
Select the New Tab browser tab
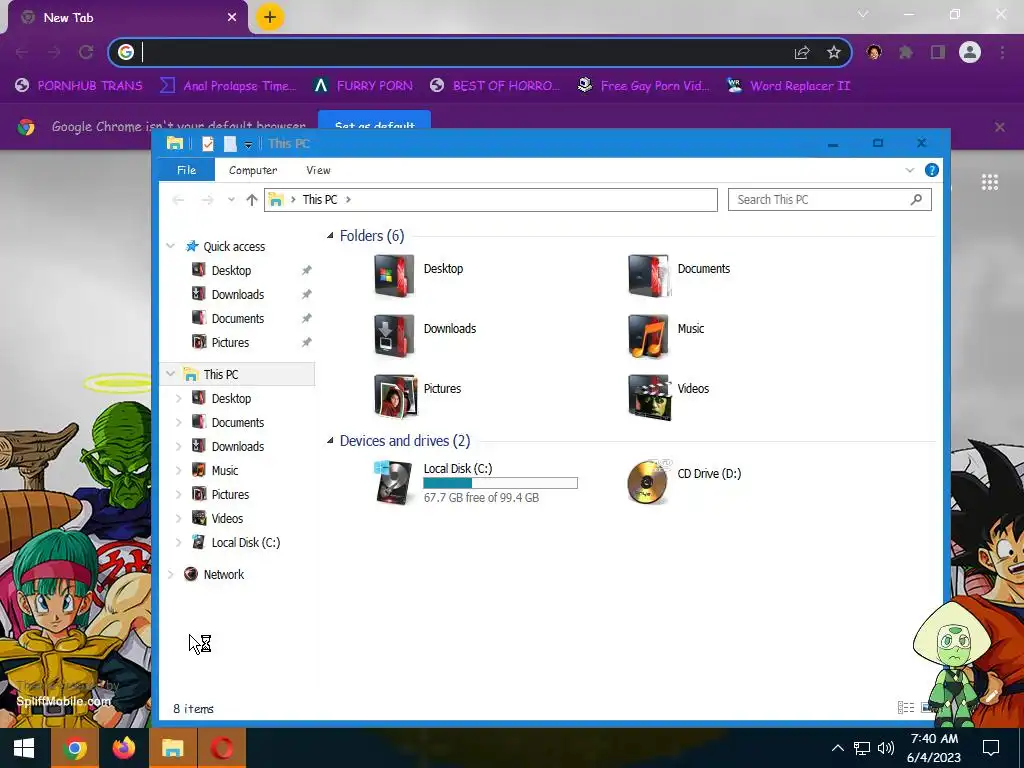click(x=128, y=18)
